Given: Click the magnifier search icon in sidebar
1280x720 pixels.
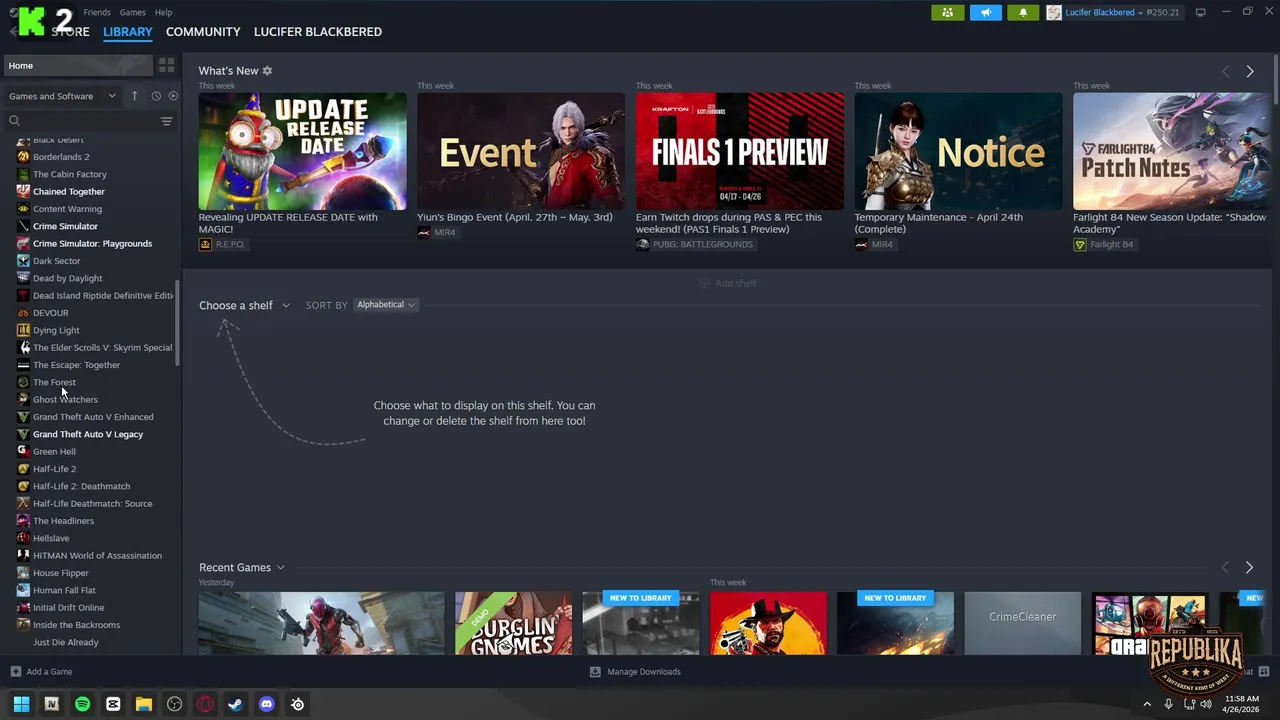Looking at the screenshot, I should pyautogui.click(x=15, y=121).
